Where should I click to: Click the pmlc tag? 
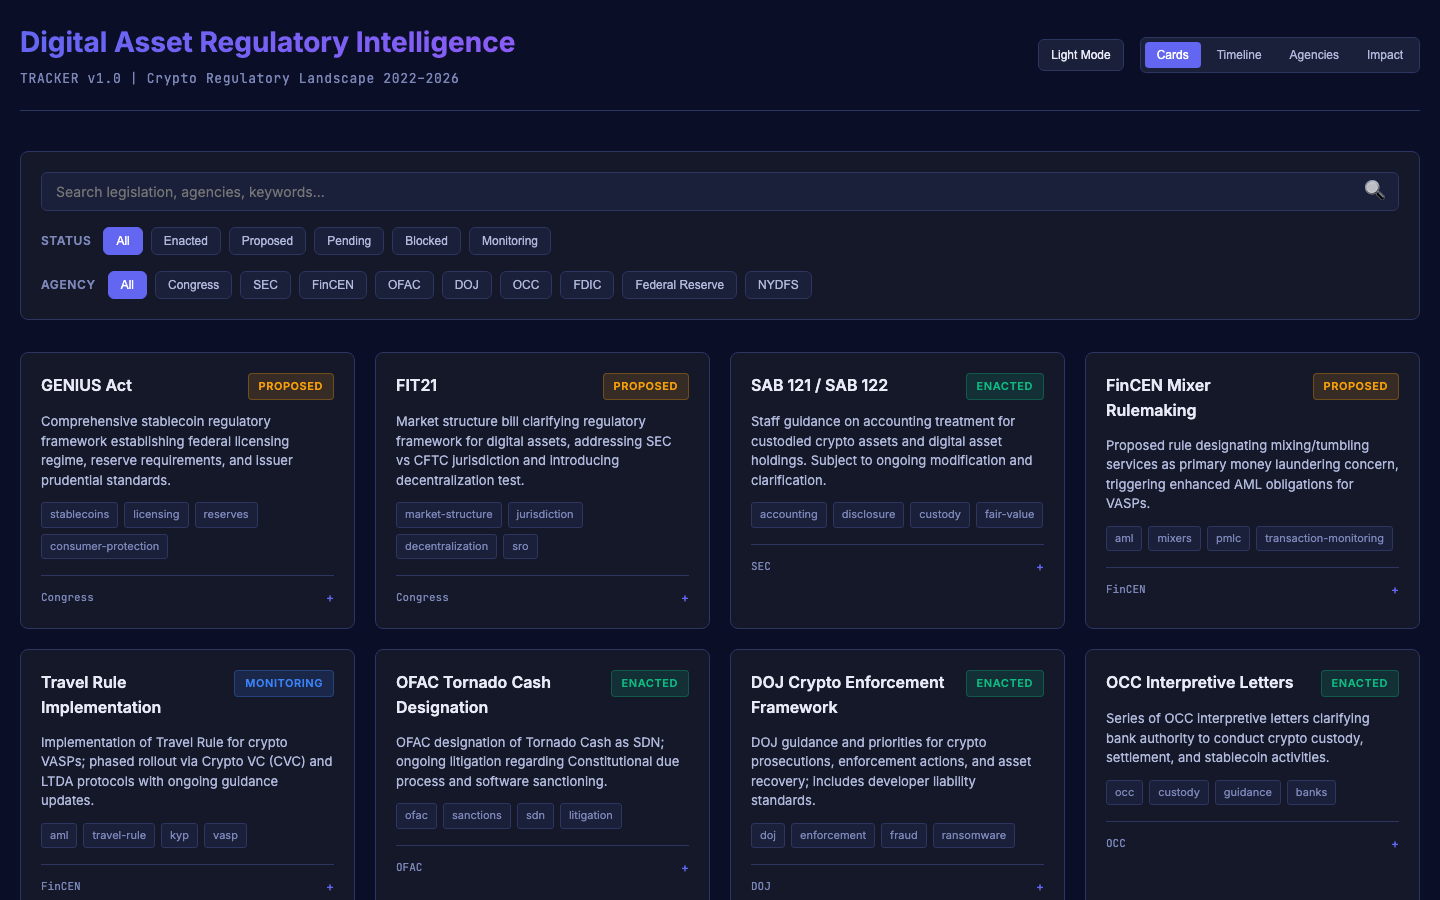[1228, 539]
